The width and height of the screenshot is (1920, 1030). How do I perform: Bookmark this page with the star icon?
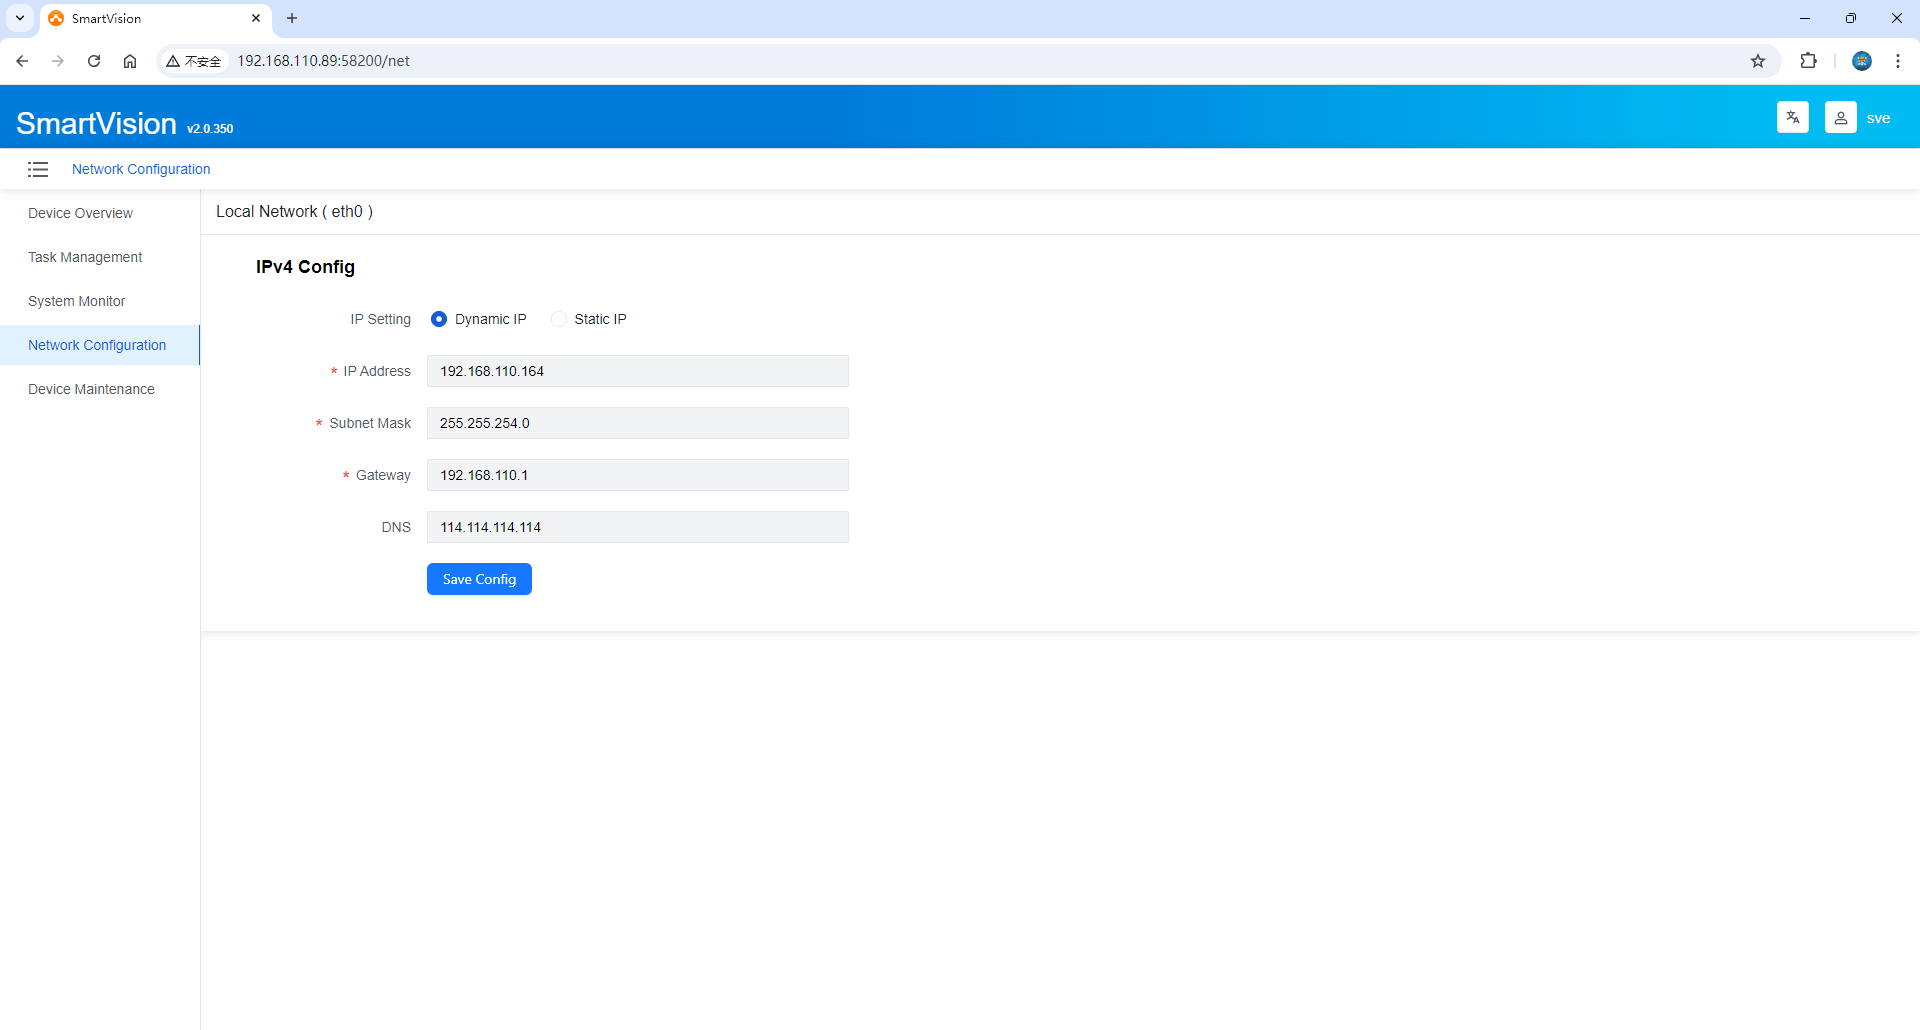coord(1758,61)
